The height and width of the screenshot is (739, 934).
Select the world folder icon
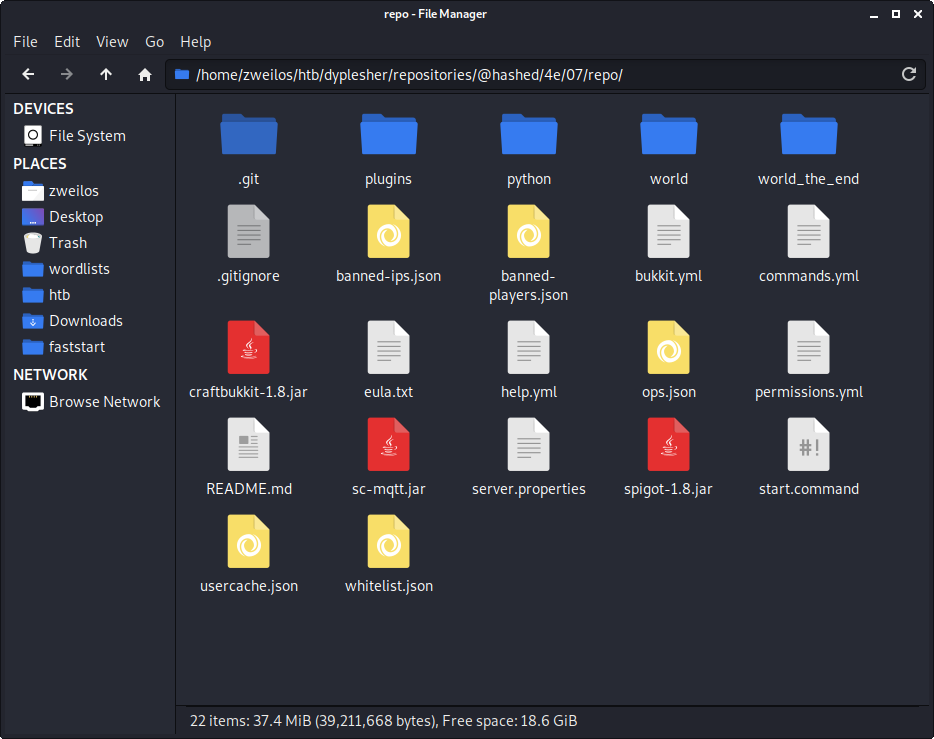669,134
